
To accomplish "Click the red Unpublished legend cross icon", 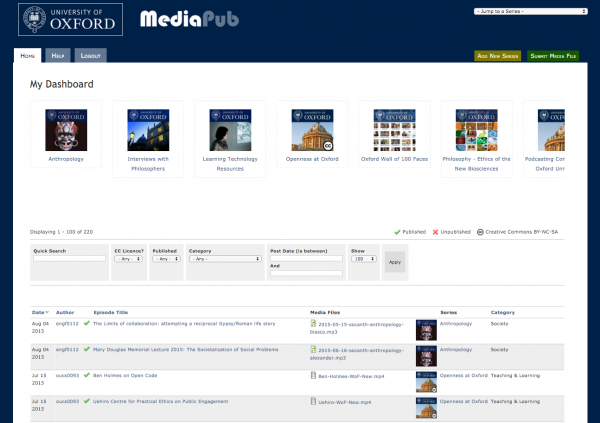I will tap(435, 232).
